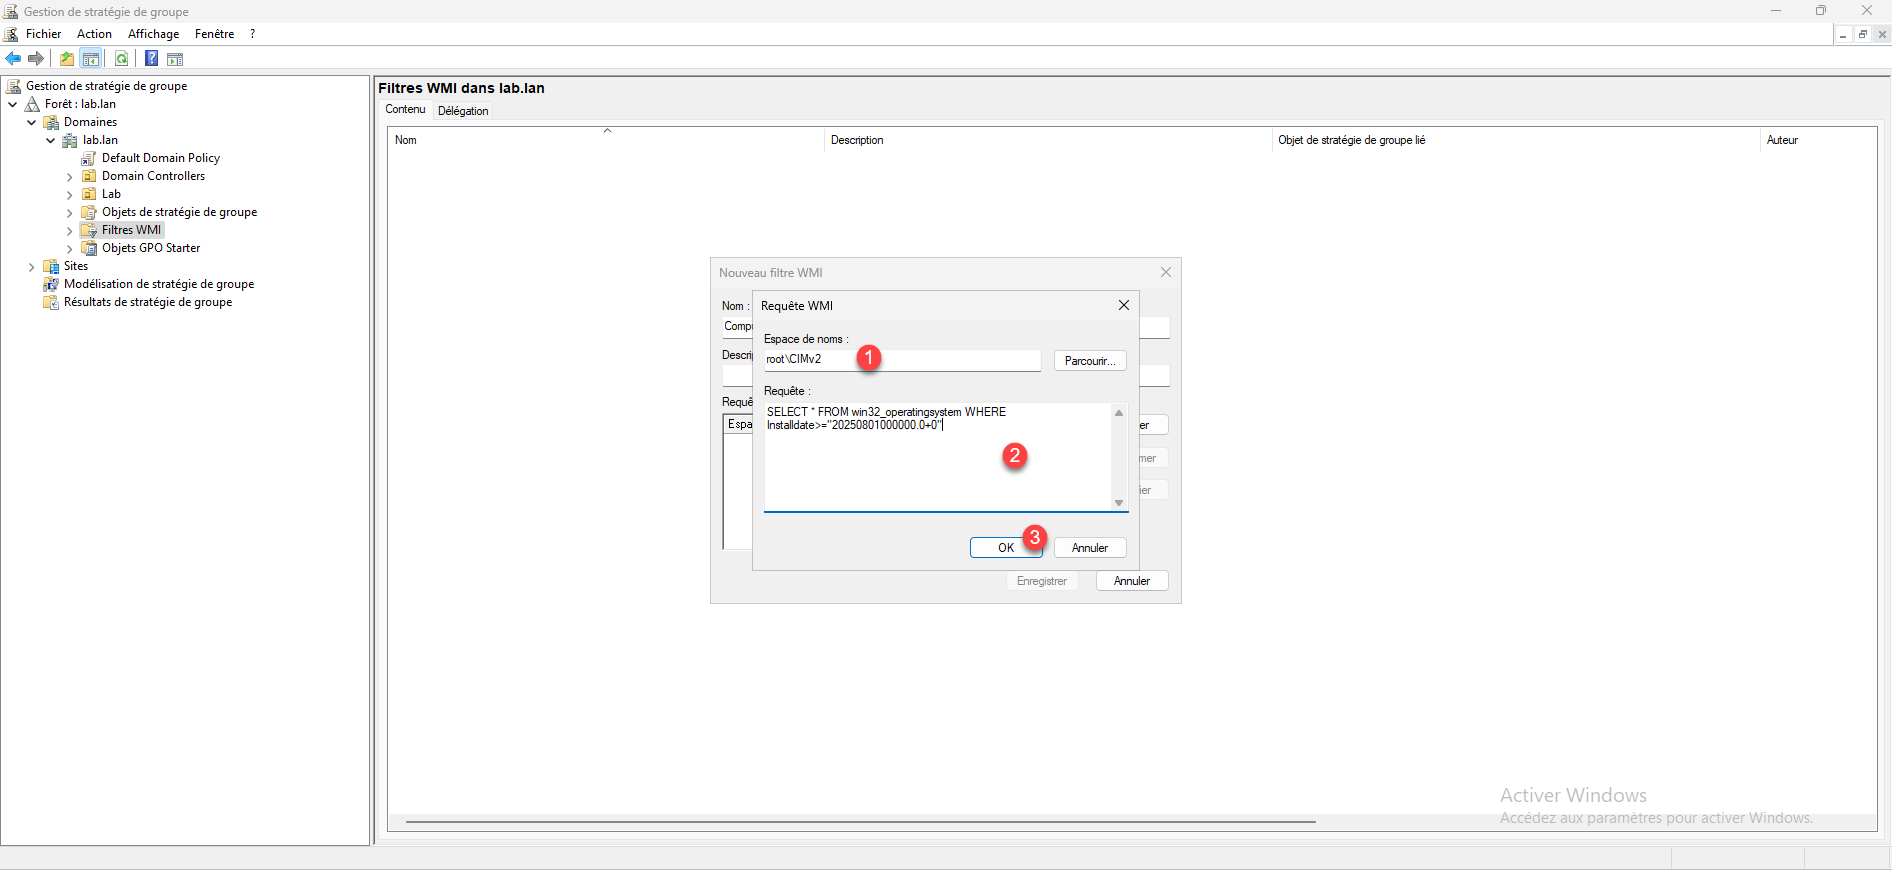Close the Requête WMI dialog with X

pos(1123,305)
